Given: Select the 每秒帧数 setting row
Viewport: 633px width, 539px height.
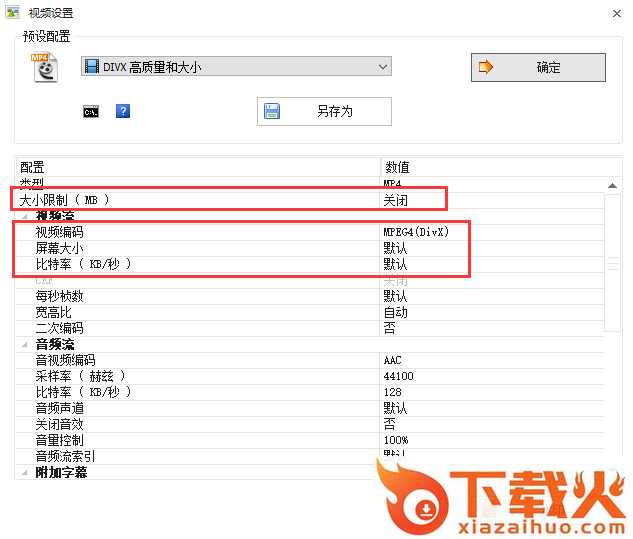Looking at the screenshot, I should coord(59,296).
